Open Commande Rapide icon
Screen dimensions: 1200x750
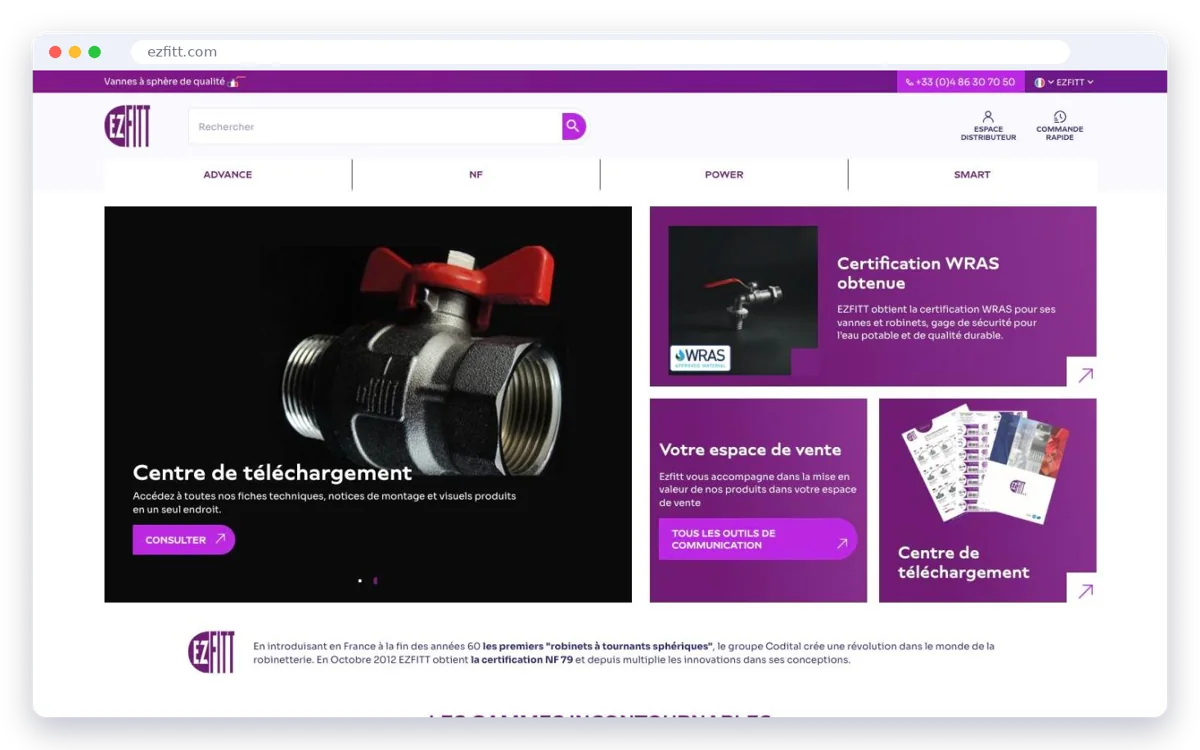(1059, 126)
